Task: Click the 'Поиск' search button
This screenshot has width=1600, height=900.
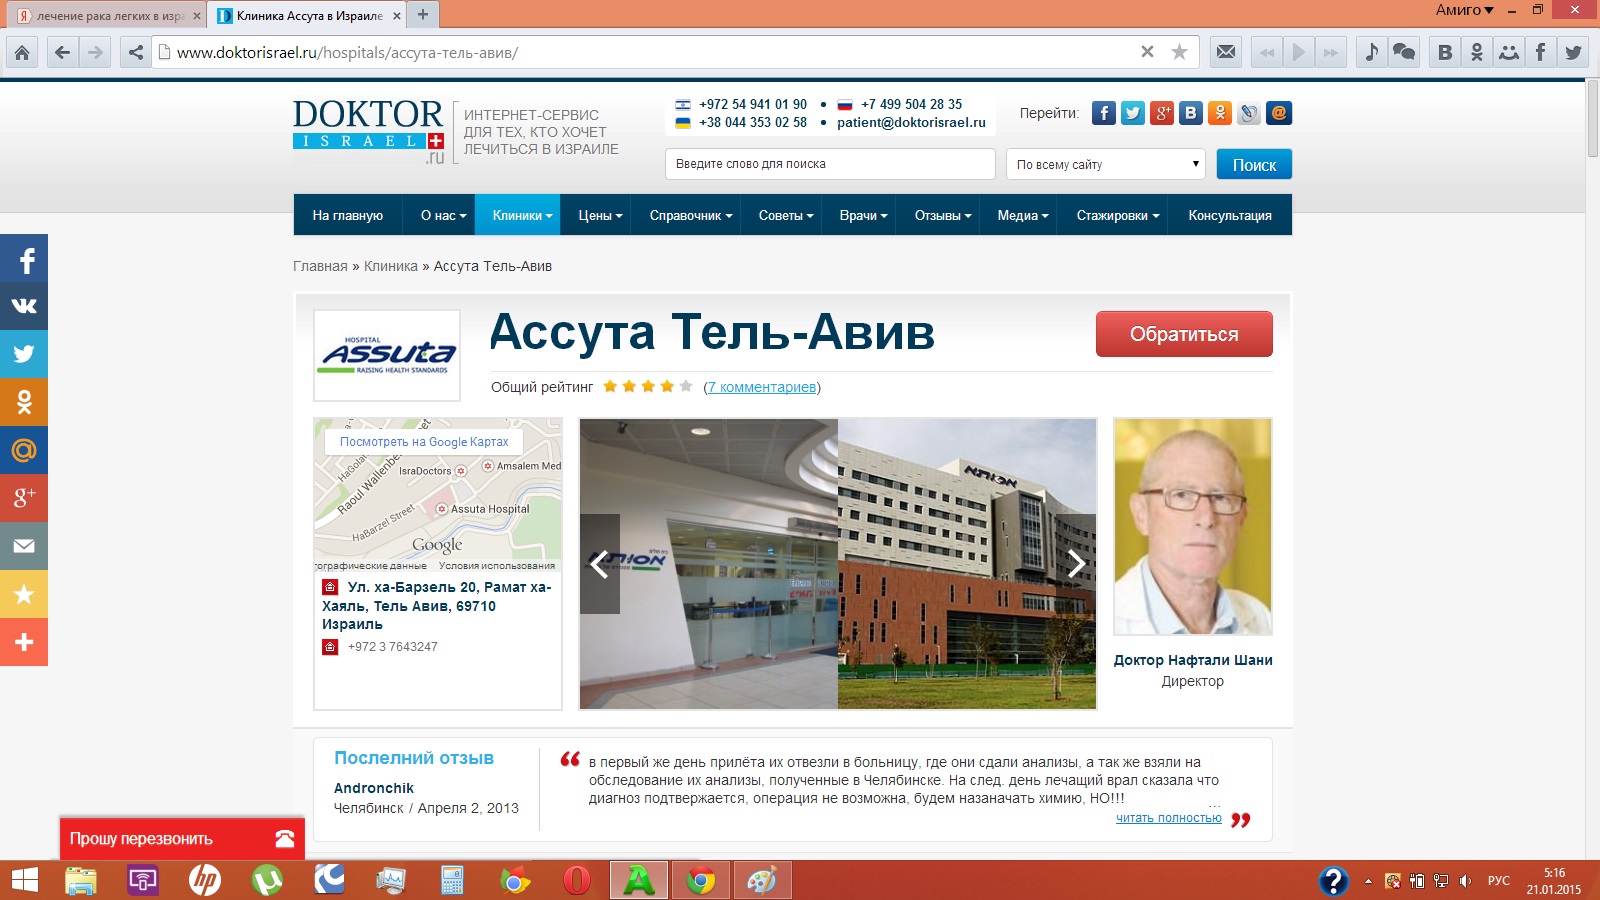Action: pyautogui.click(x=1254, y=164)
